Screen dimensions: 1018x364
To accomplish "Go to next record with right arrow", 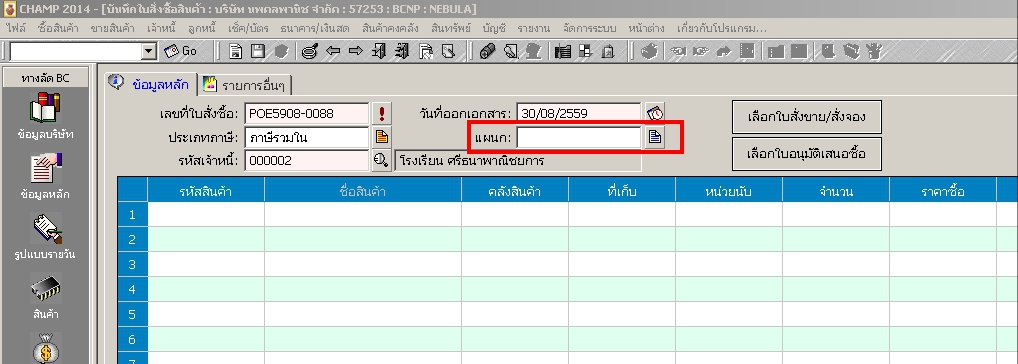I will coord(356,51).
